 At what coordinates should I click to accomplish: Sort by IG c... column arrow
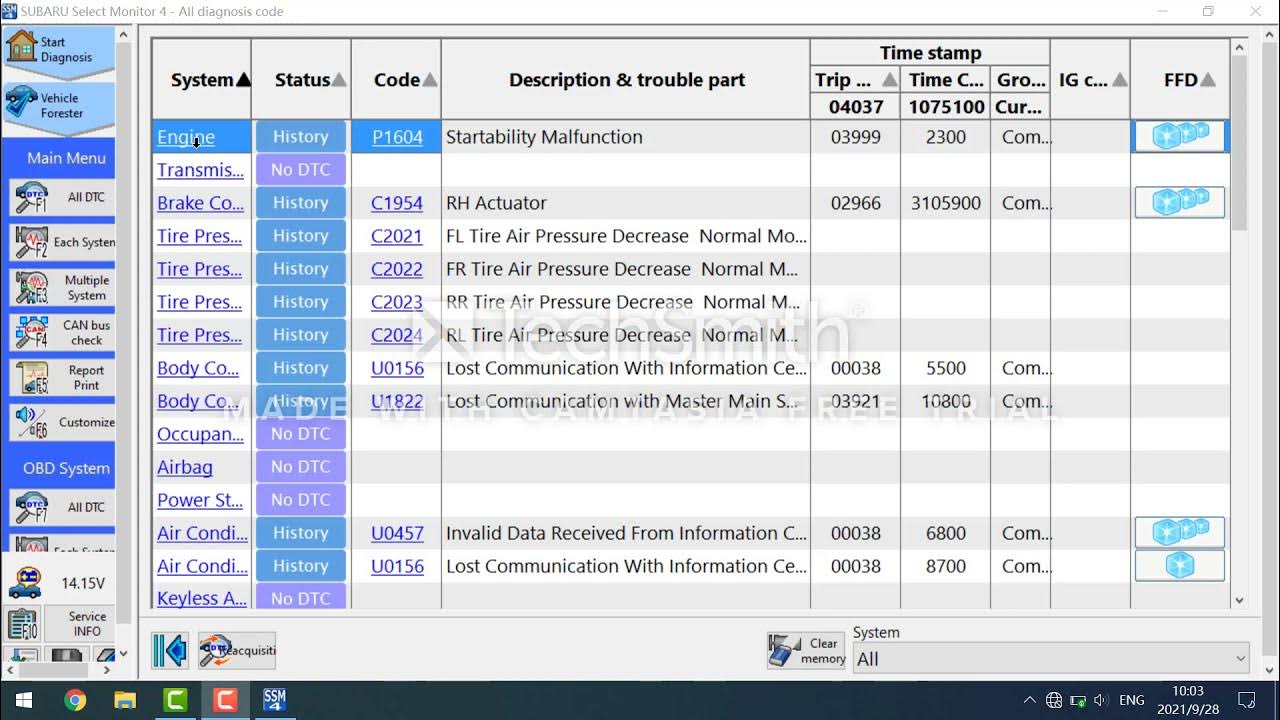click(1119, 80)
